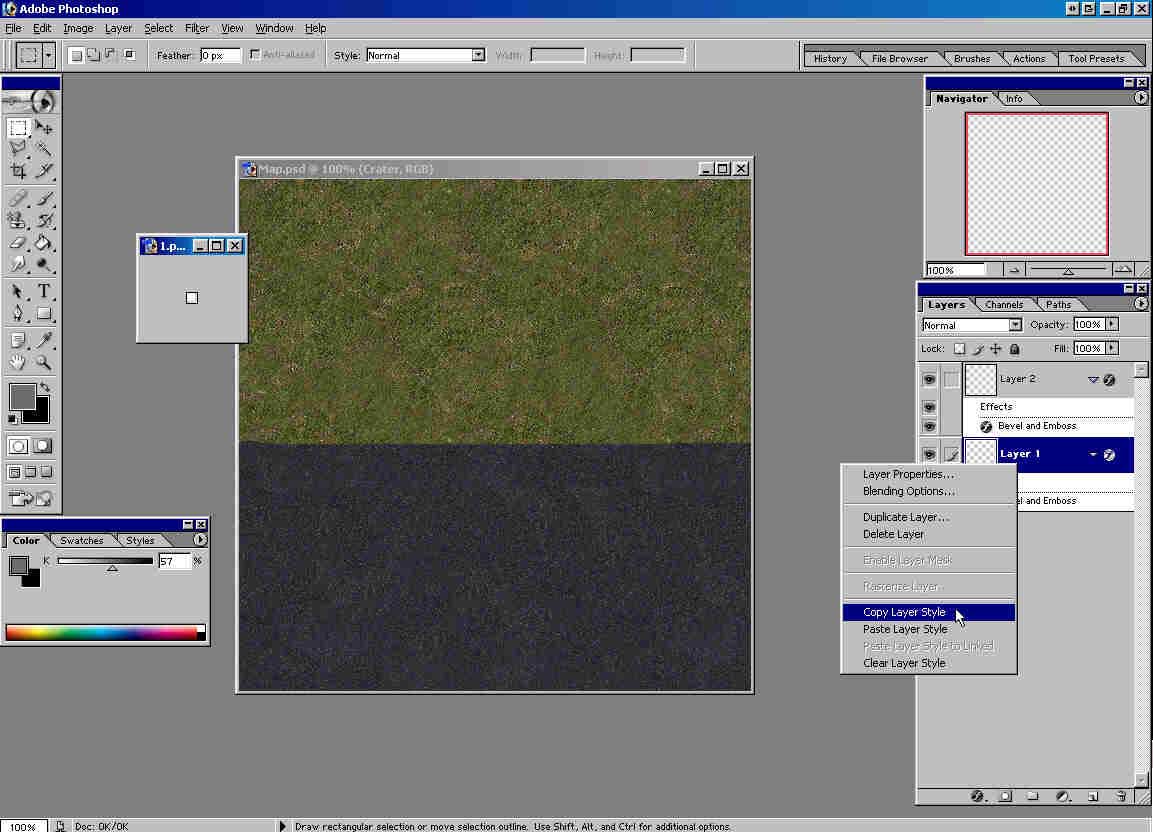Click Duplicate Layer in context menu
1153x832 pixels.
point(906,517)
